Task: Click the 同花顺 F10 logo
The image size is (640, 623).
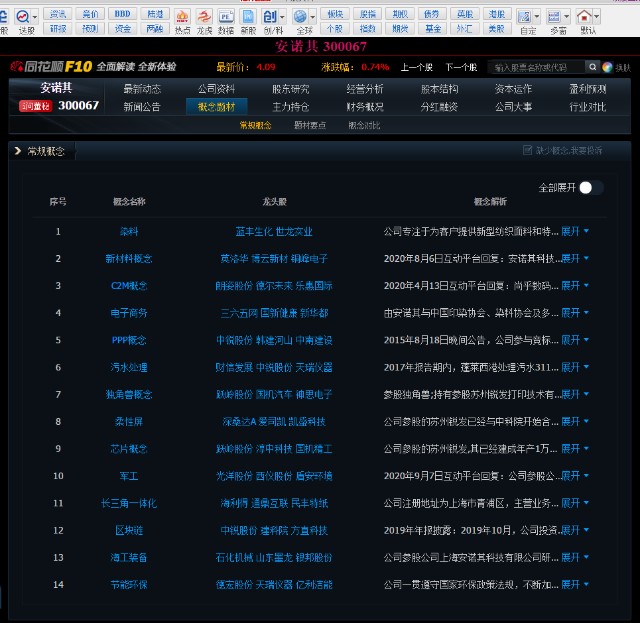Action: pos(52,67)
